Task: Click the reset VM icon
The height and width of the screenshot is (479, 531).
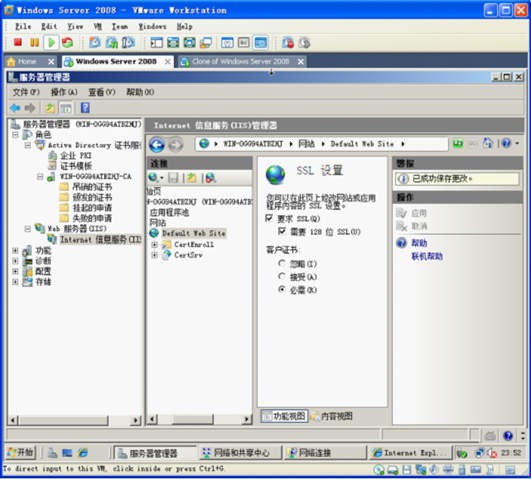Action: (x=67, y=43)
